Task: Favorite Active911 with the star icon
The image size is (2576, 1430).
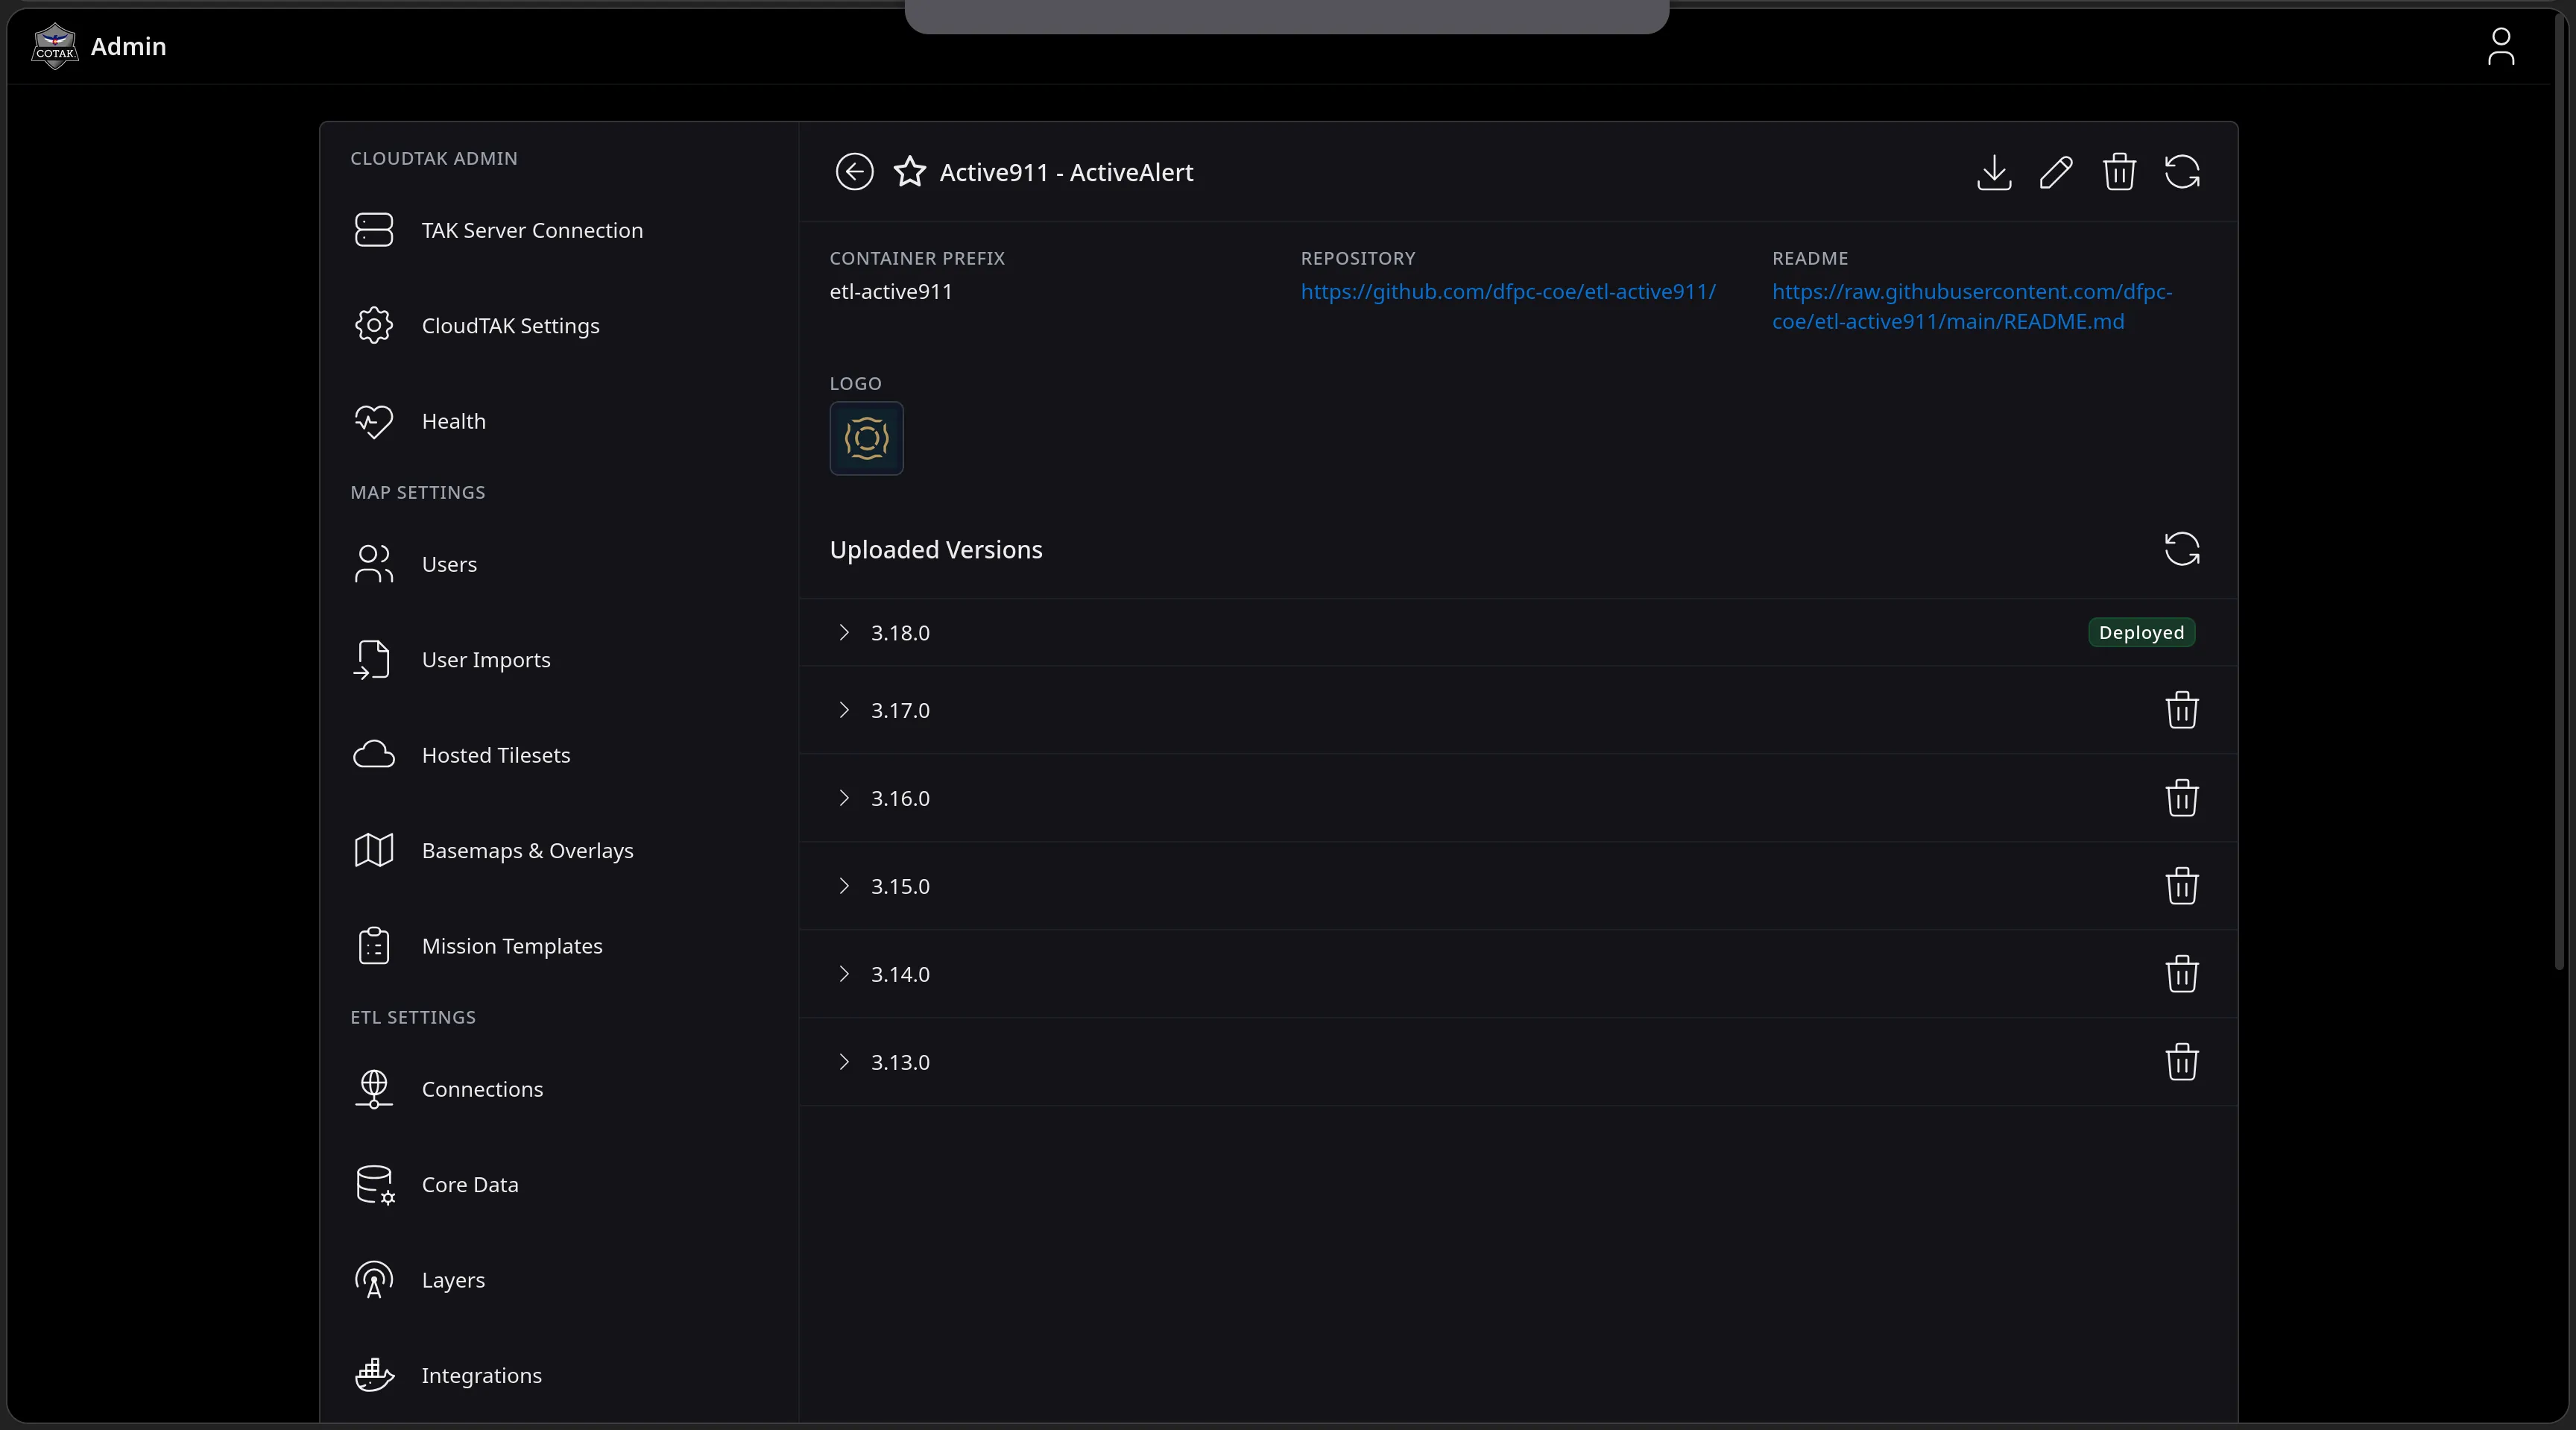Action: pos(909,172)
